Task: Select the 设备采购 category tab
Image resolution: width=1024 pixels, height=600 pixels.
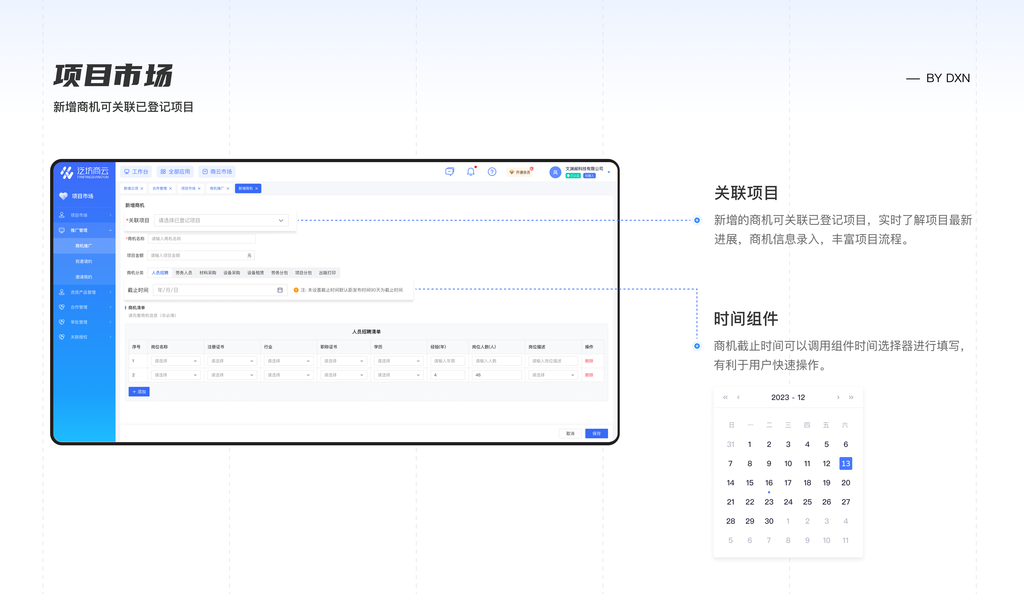Action: [x=232, y=273]
